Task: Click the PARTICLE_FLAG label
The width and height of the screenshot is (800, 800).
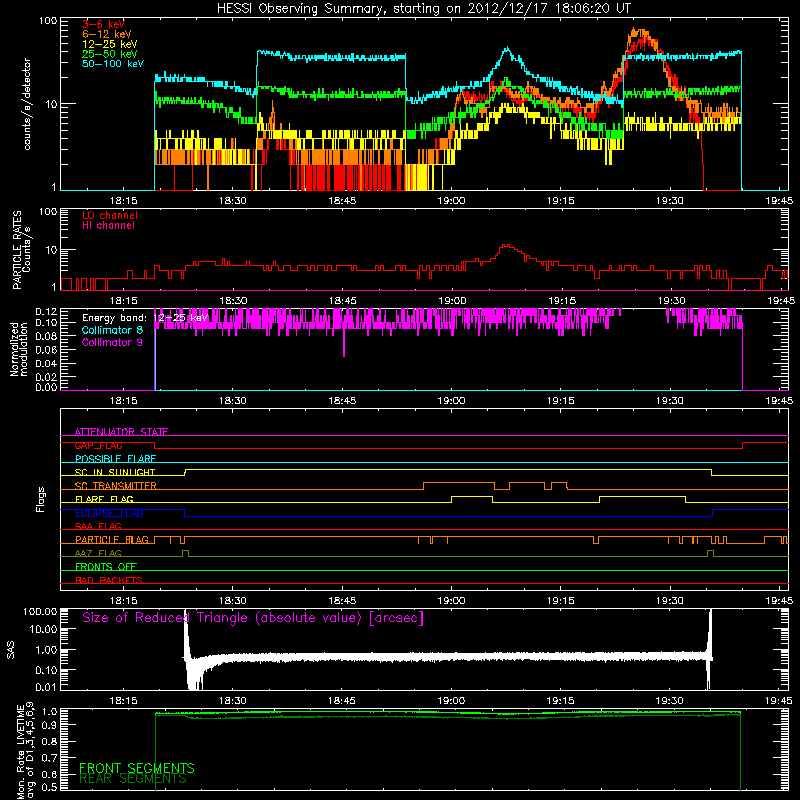Action: pos(112,539)
